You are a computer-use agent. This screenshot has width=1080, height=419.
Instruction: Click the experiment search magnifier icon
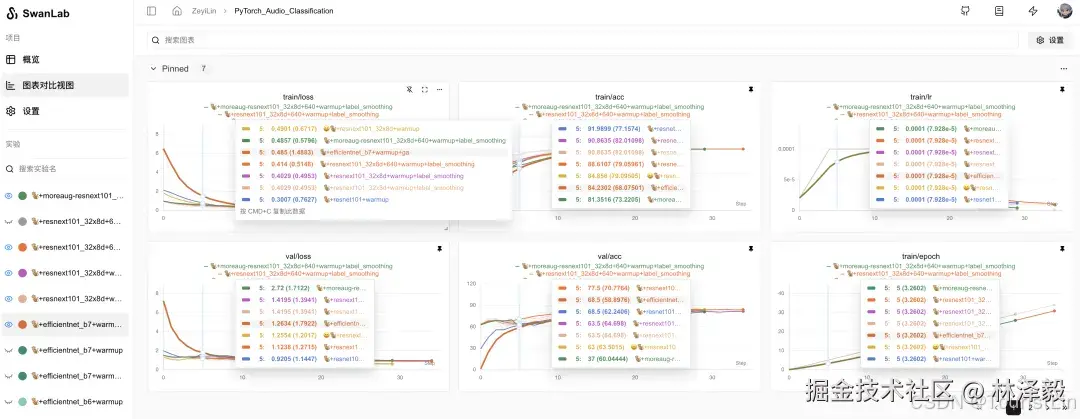pos(10,169)
